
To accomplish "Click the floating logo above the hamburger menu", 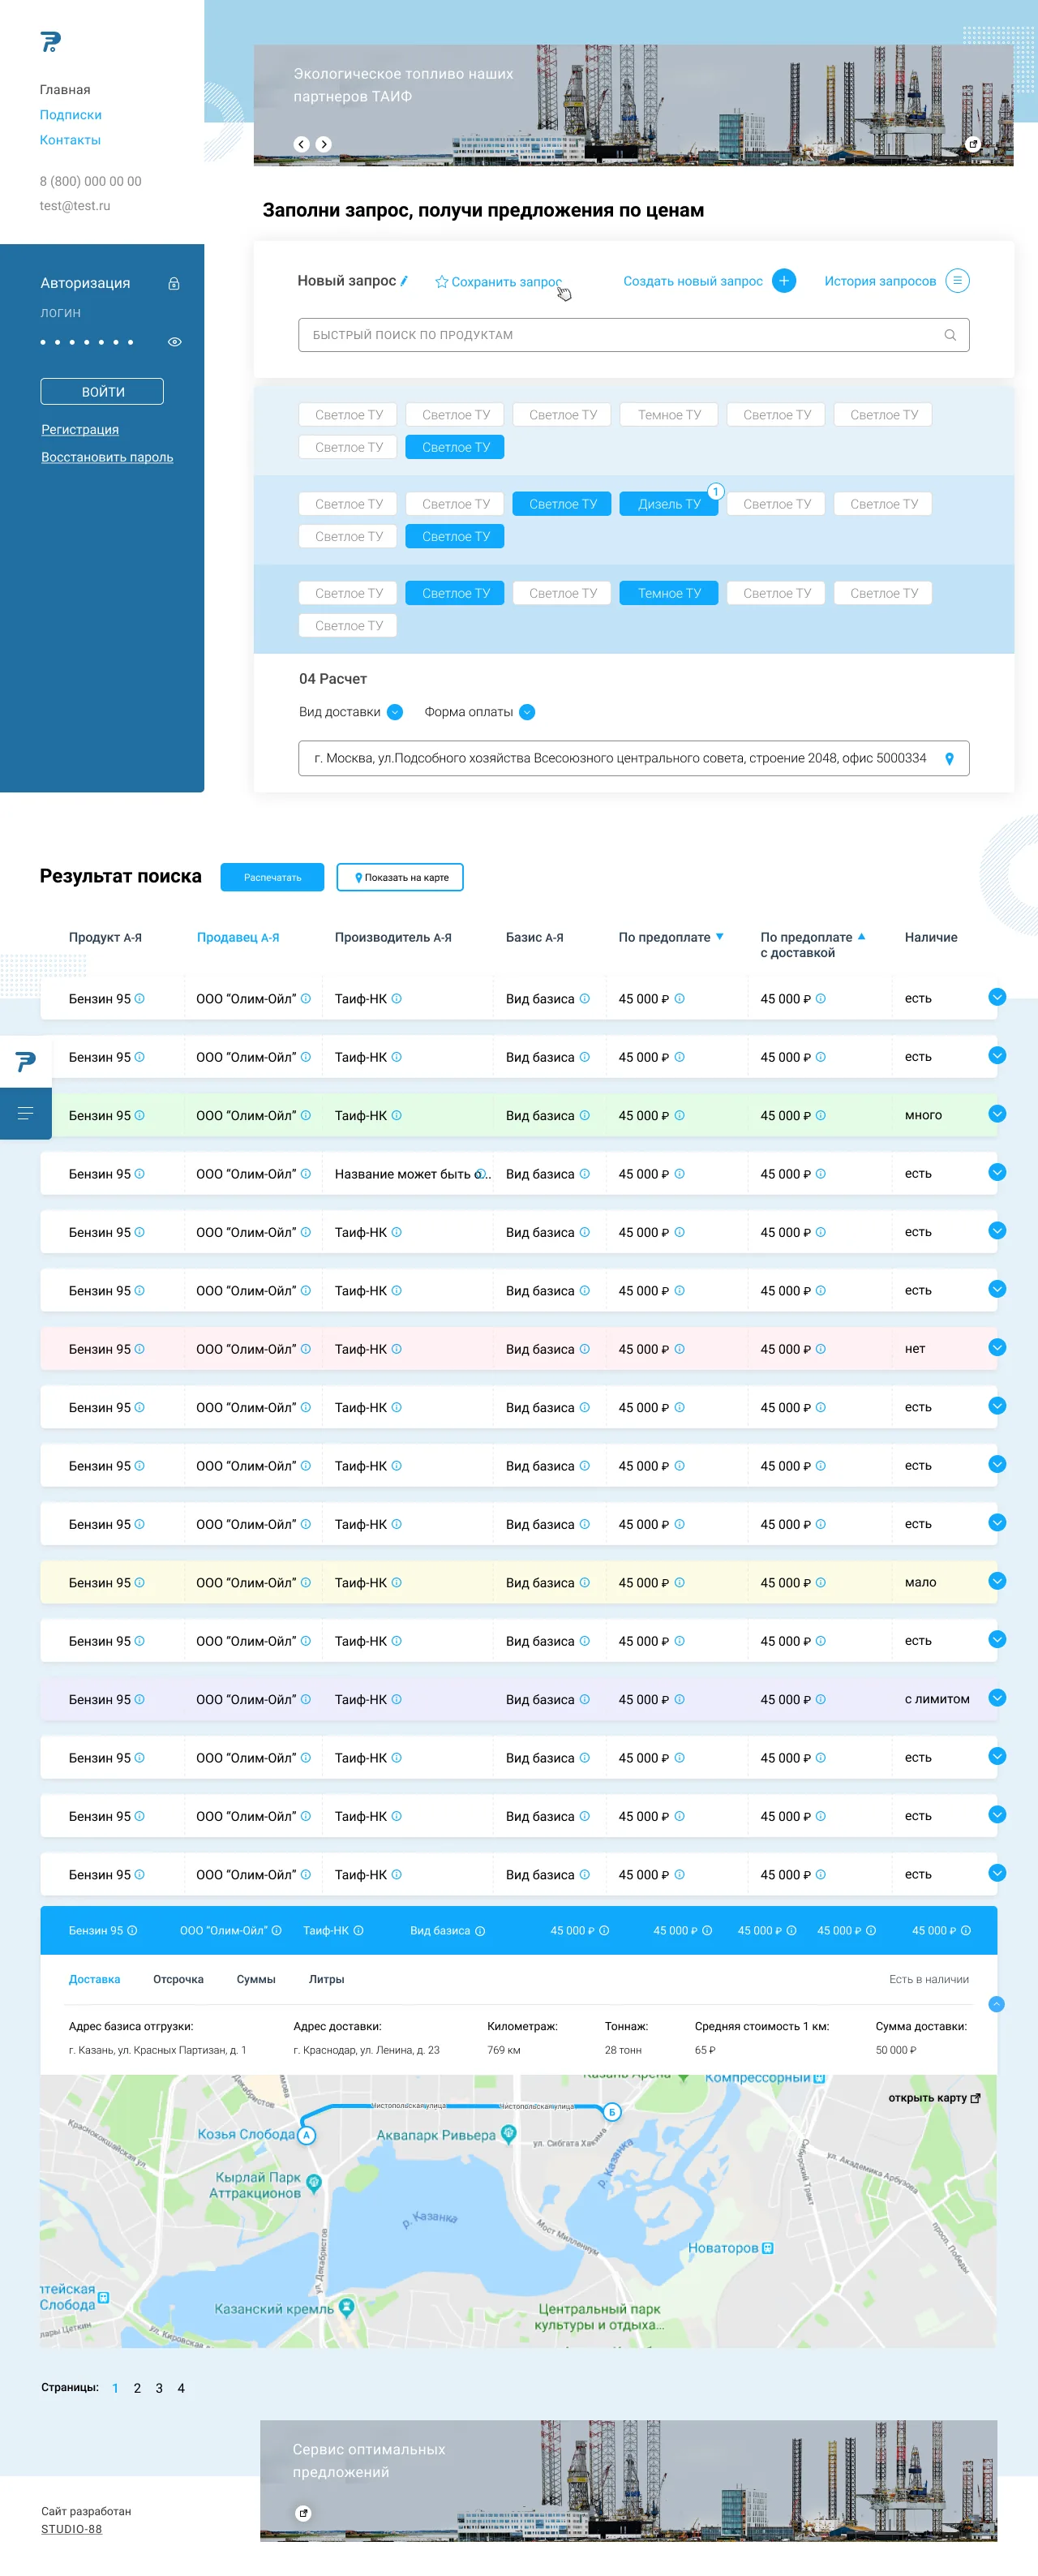I will [x=26, y=1061].
